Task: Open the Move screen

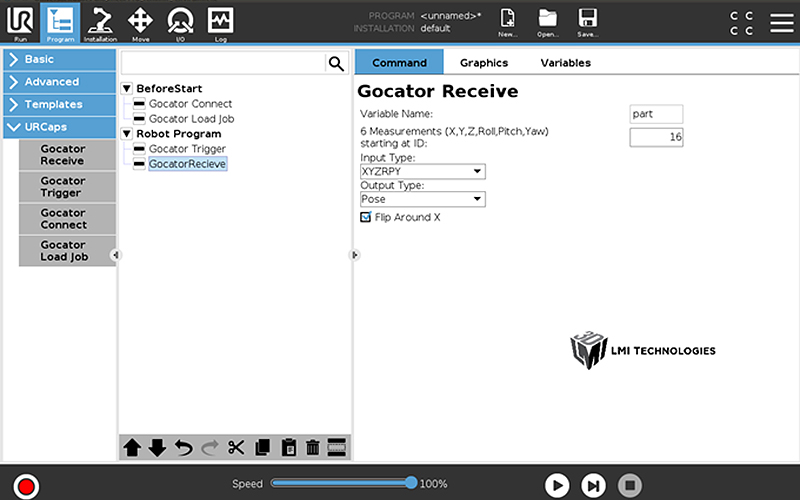Action: point(140,23)
